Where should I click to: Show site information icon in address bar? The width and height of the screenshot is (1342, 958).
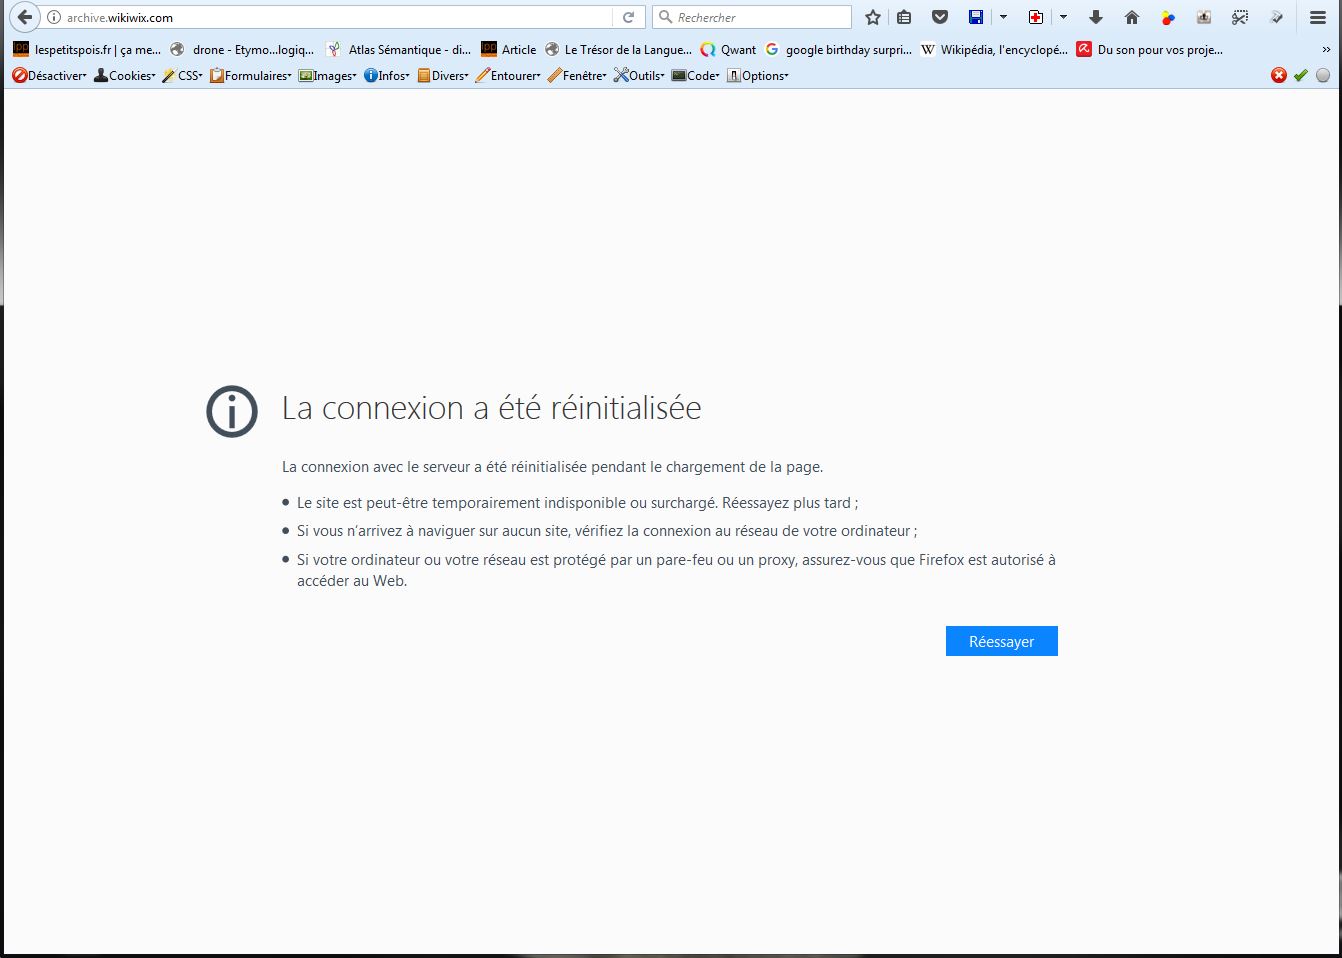pyautogui.click(x=54, y=17)
